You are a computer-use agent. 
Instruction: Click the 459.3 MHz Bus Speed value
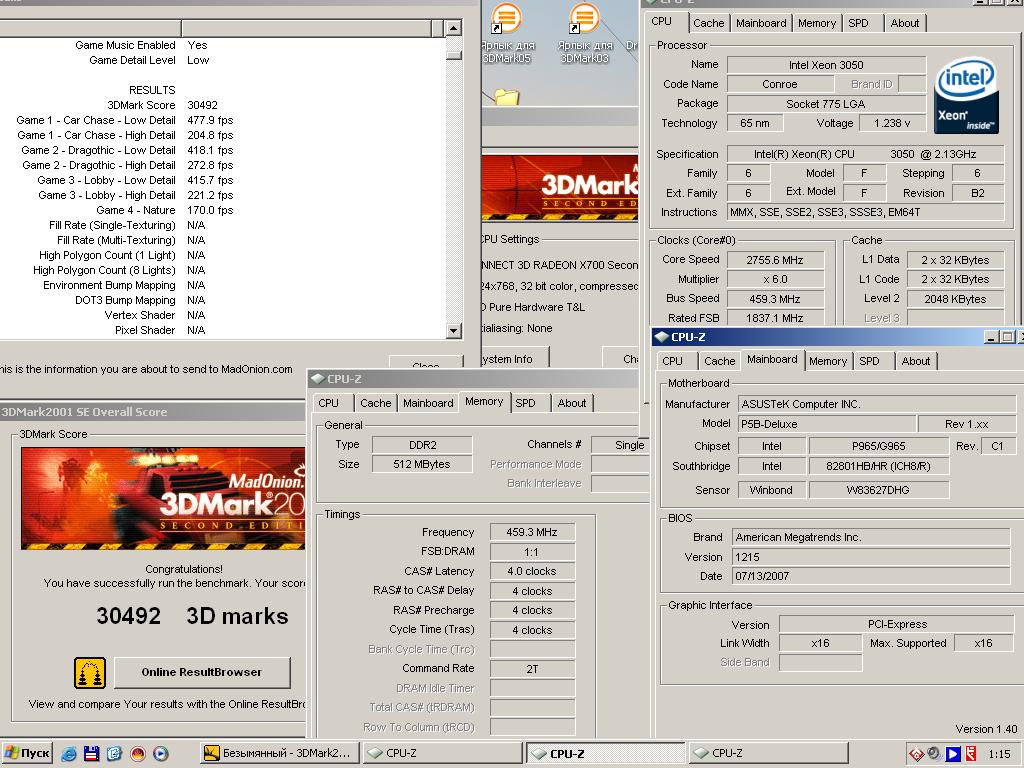coord(775,298)
